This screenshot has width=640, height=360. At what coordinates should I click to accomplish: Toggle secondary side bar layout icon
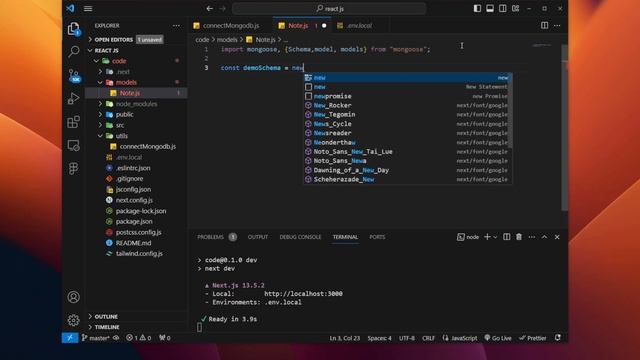[502, 8]
